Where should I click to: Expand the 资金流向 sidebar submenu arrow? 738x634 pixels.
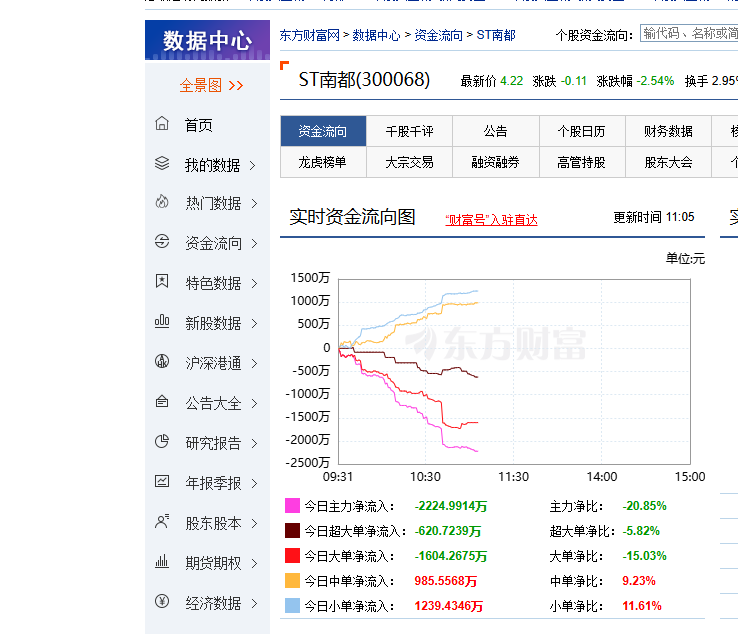coord(254,243)
